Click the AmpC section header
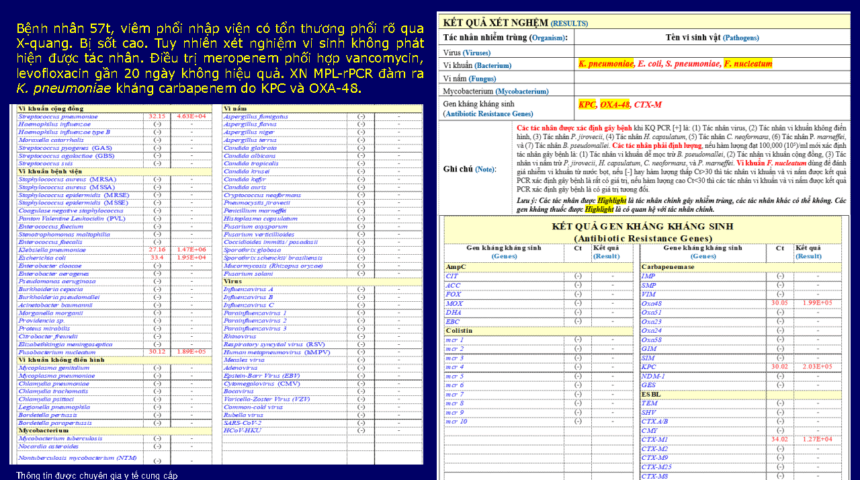The width and height of the screenshot is (860, 480). (455, 267)
